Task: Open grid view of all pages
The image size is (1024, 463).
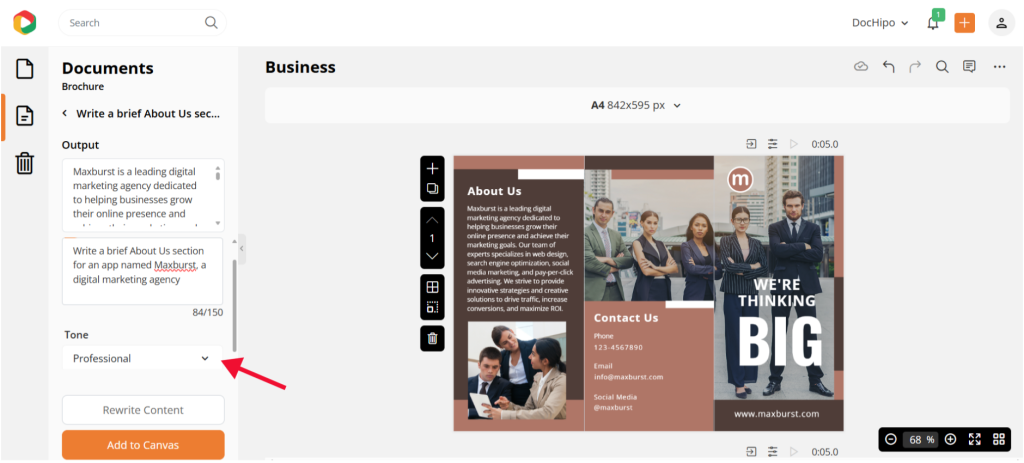Action: pos(999,439)
